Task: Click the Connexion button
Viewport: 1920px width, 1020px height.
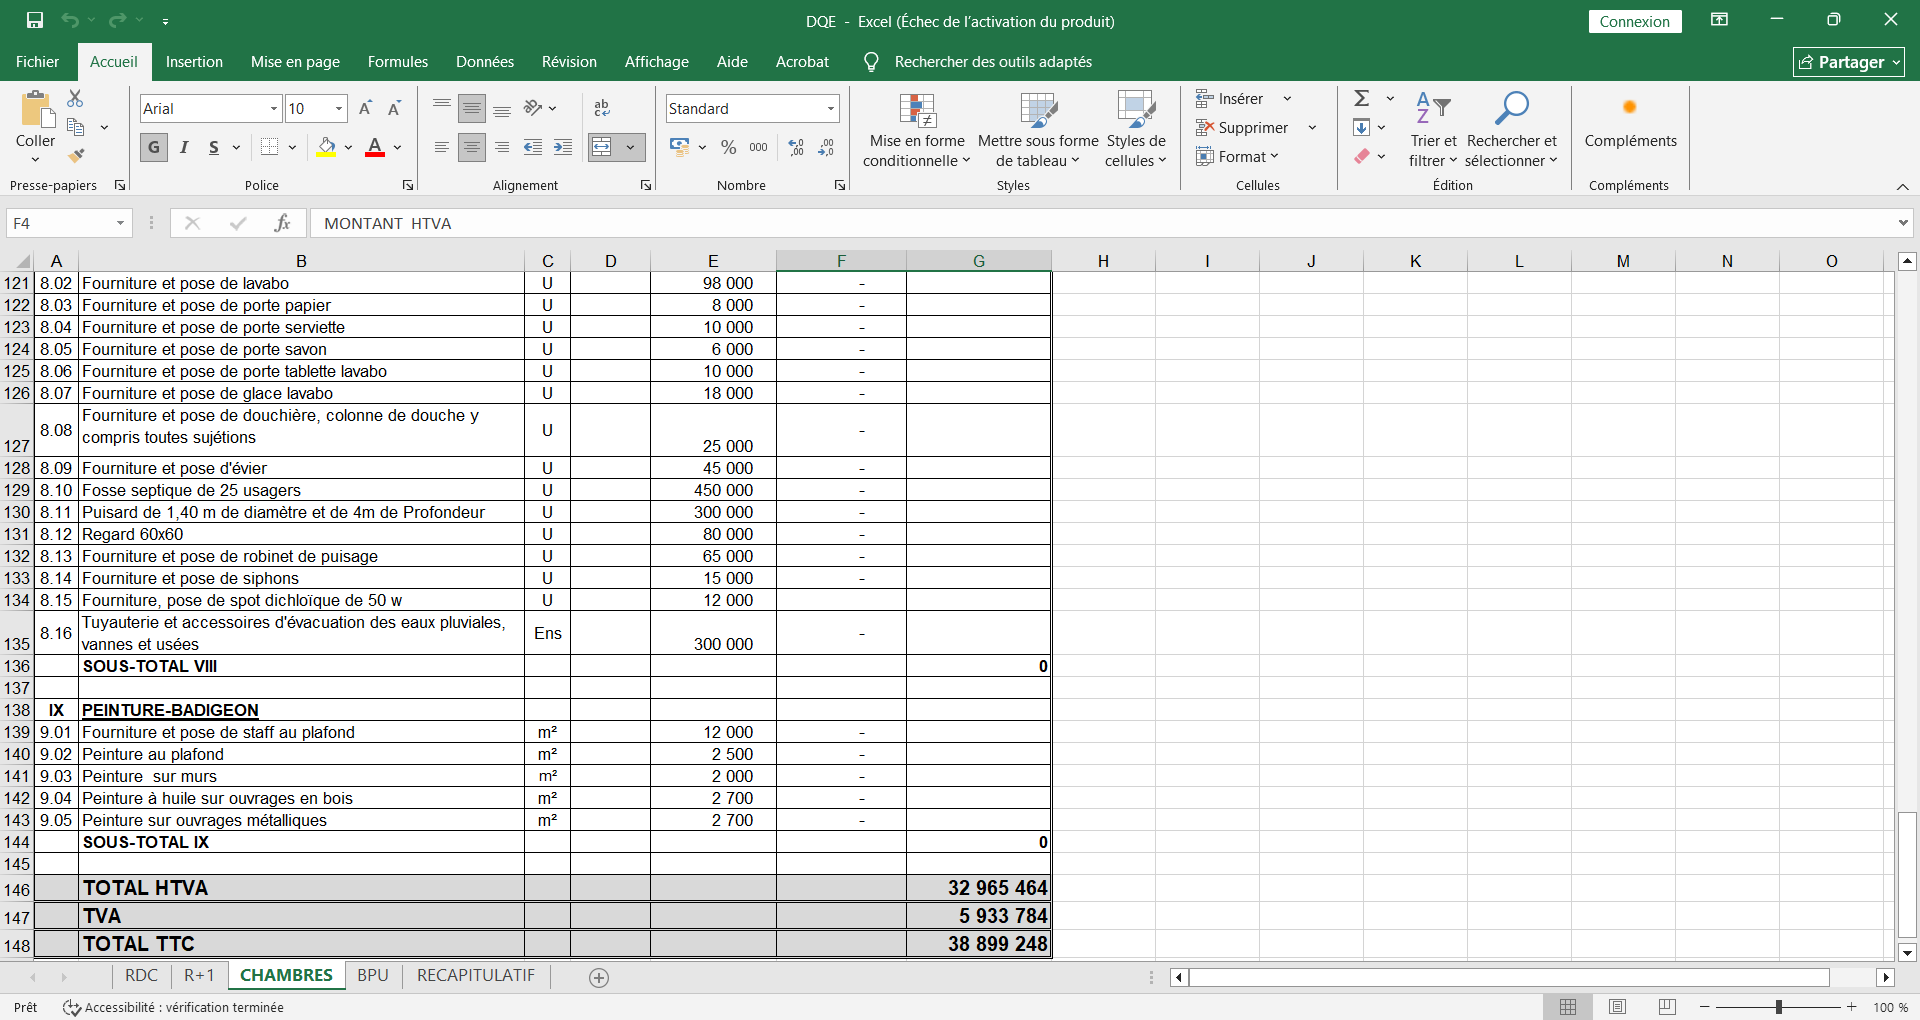Action: pyautogui.click(x=1634, y=21)
